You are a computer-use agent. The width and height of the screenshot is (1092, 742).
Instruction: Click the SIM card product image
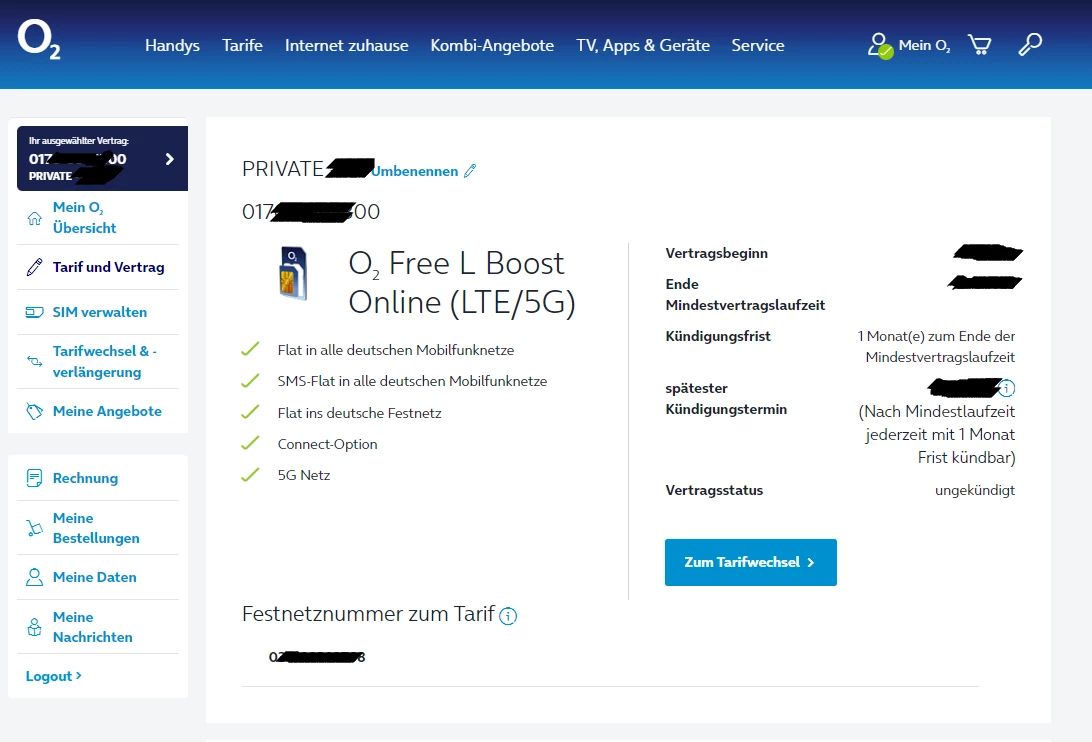point(293,273)
